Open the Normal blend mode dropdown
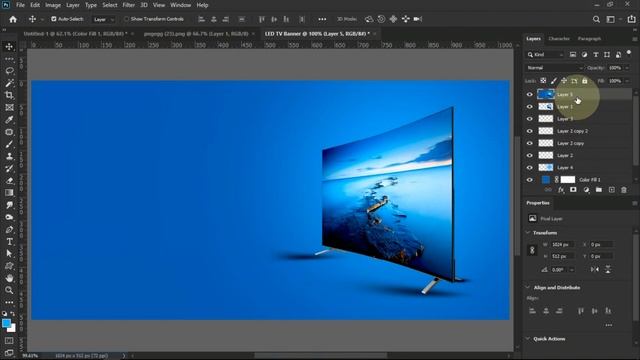The height and width of the screenshot is (360, 640). 554,68
